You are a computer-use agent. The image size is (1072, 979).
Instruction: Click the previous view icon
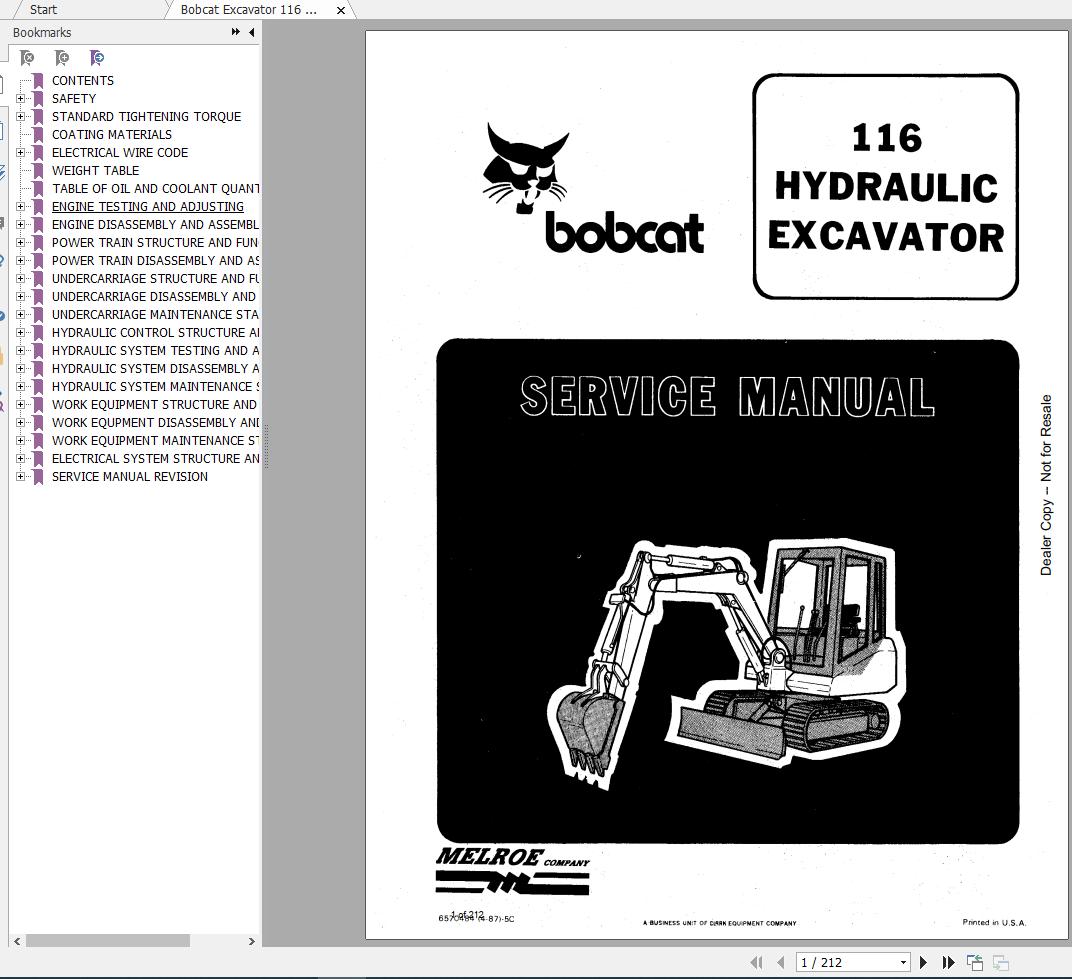pyautogui.click(x=975, y=963)
